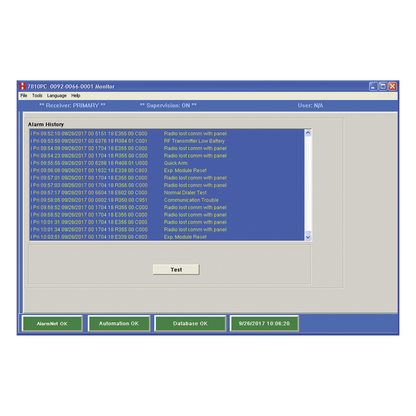Click the alarm history scroll-up arrow
This screenshot has height=416, width=416.
point(308,133)
